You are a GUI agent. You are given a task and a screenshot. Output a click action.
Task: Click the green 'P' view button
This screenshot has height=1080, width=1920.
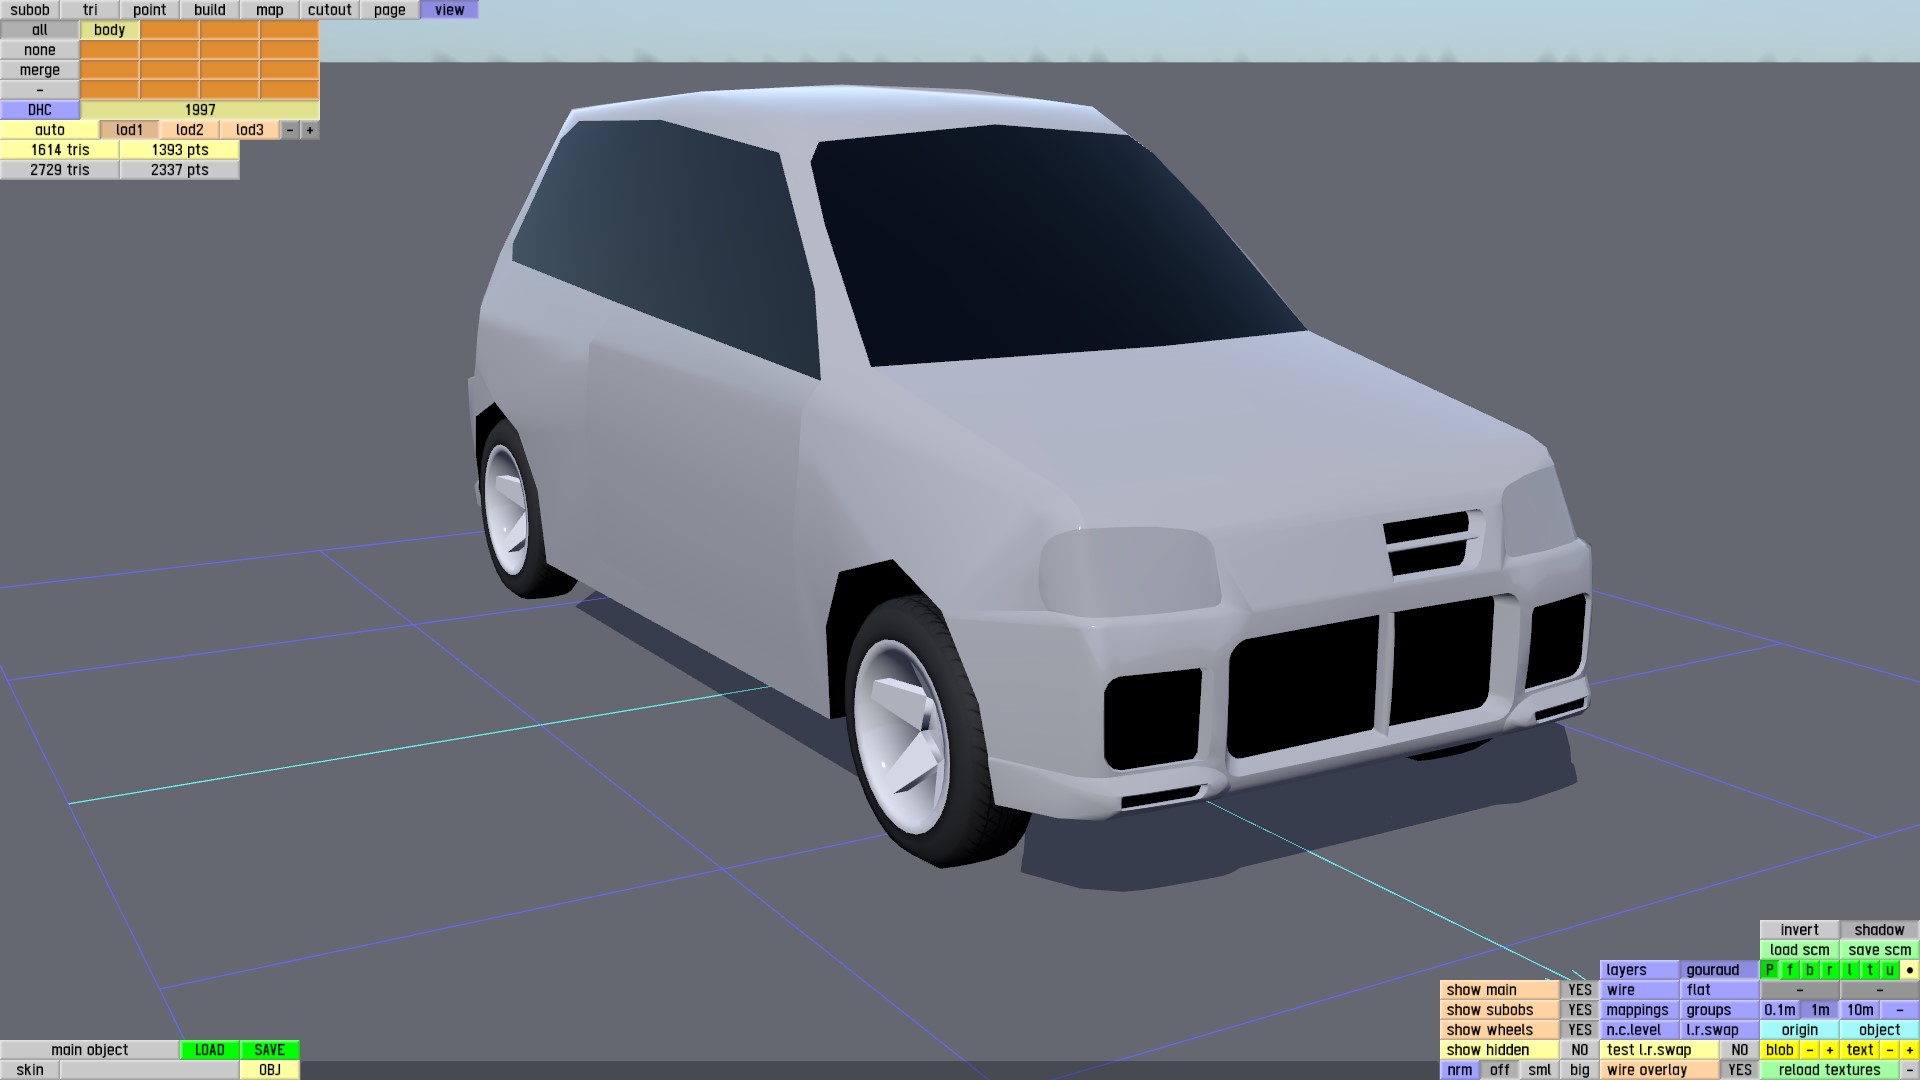pos(1769,970)
